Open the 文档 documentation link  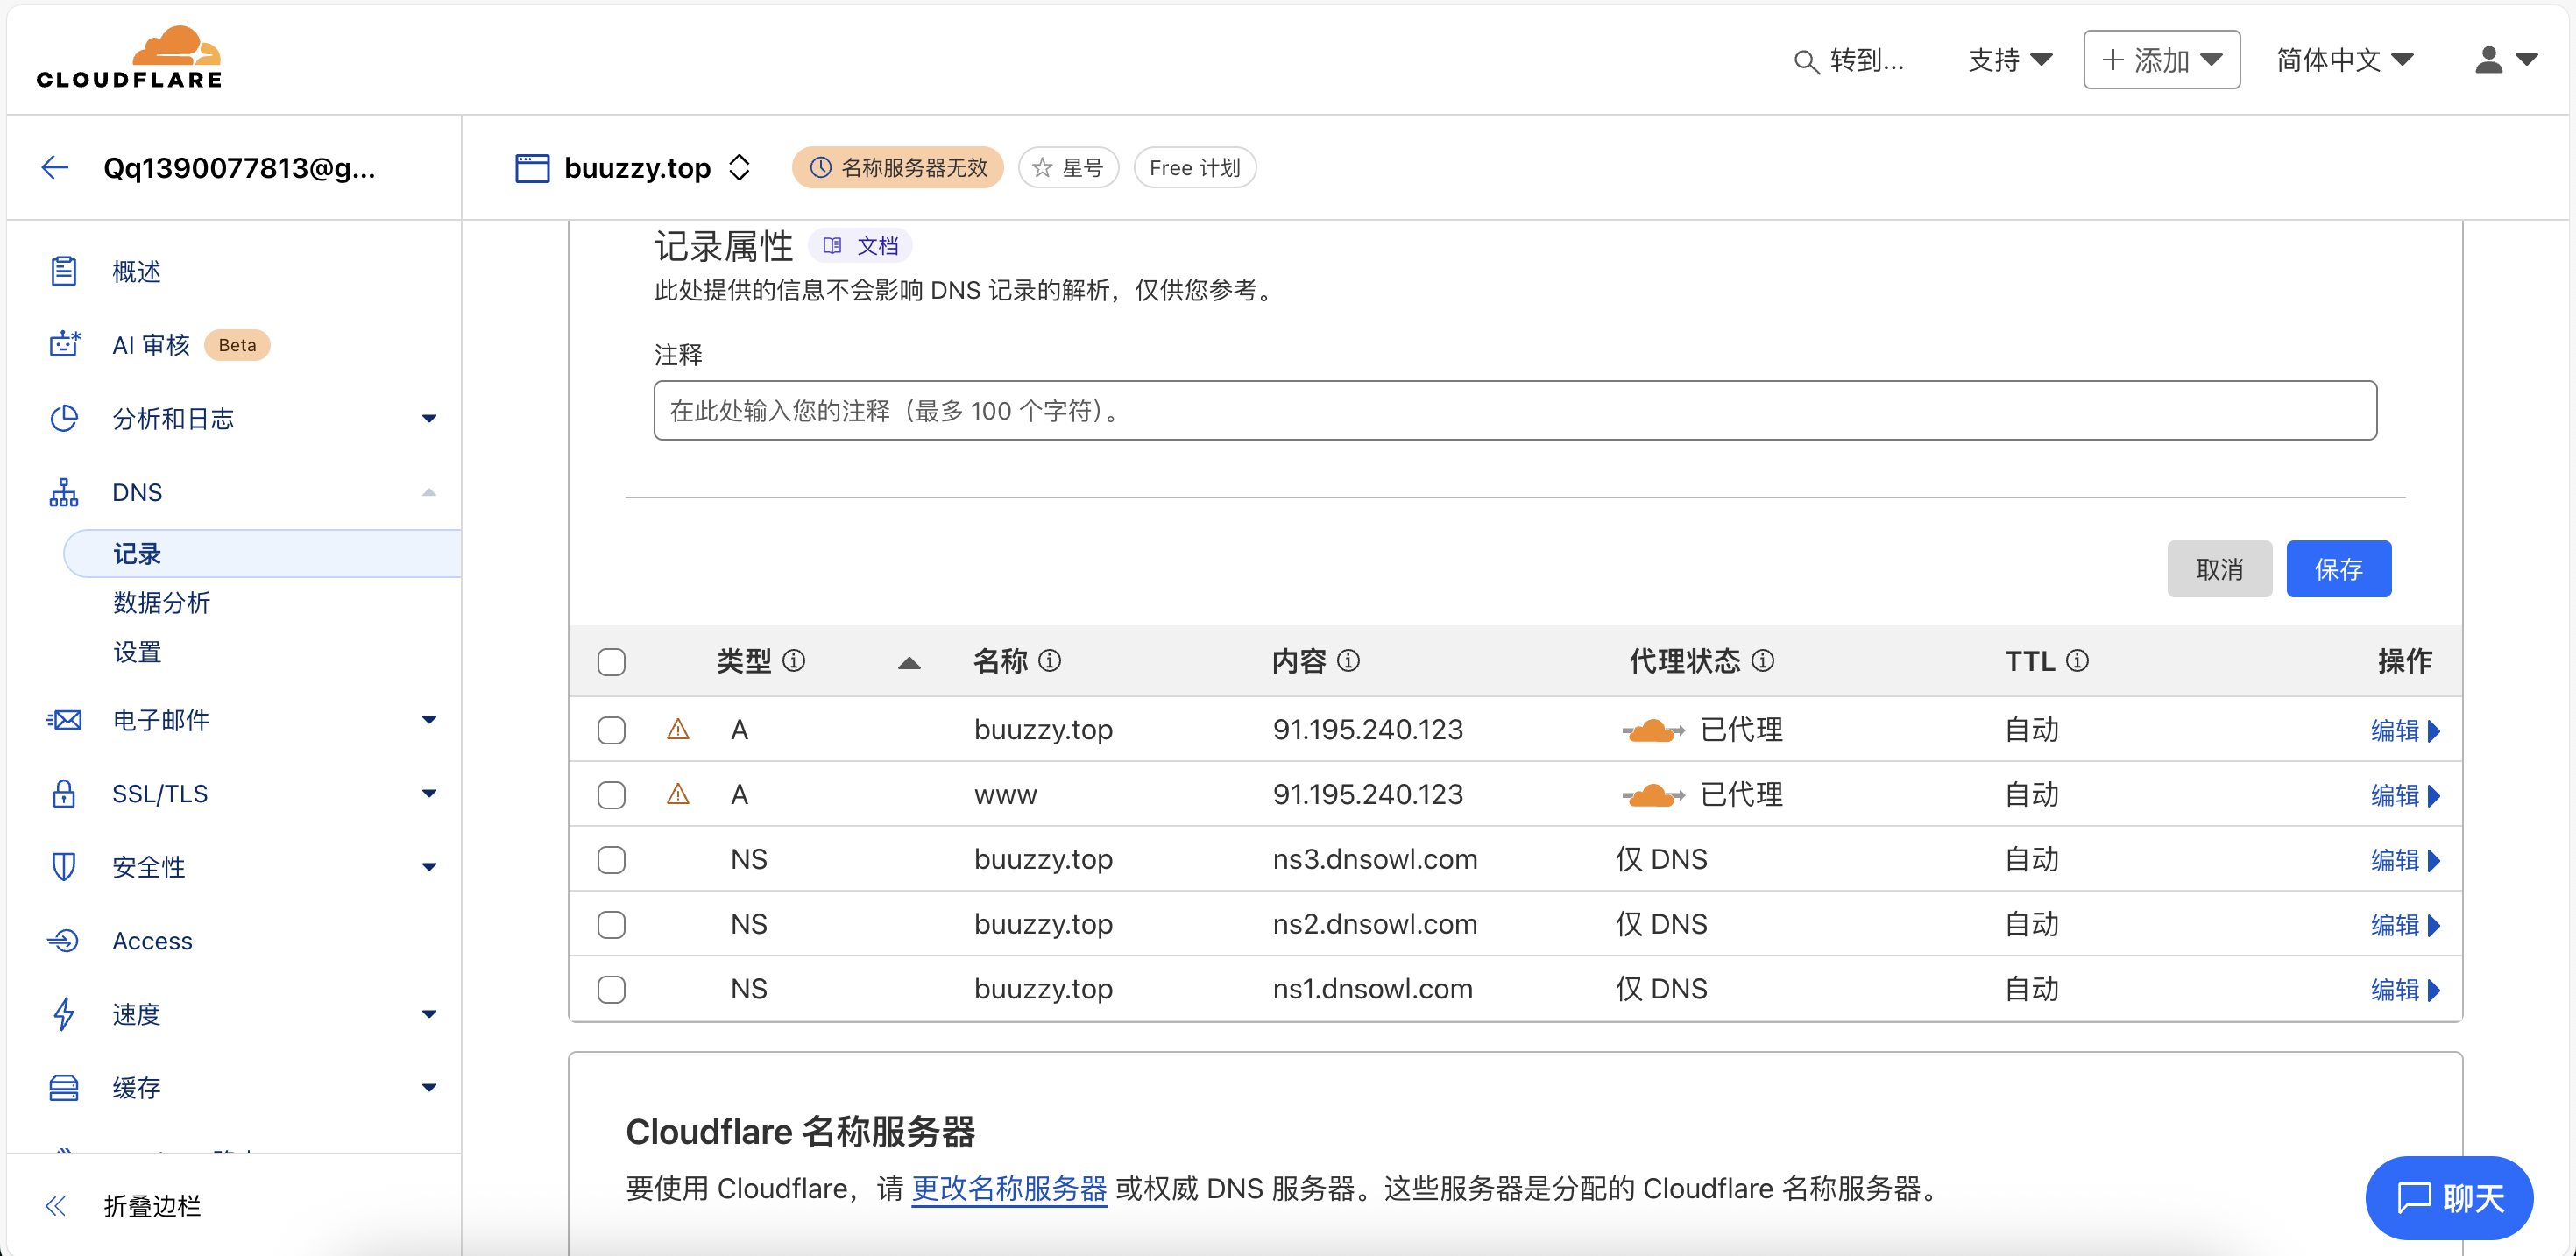(x=861, y=246)
